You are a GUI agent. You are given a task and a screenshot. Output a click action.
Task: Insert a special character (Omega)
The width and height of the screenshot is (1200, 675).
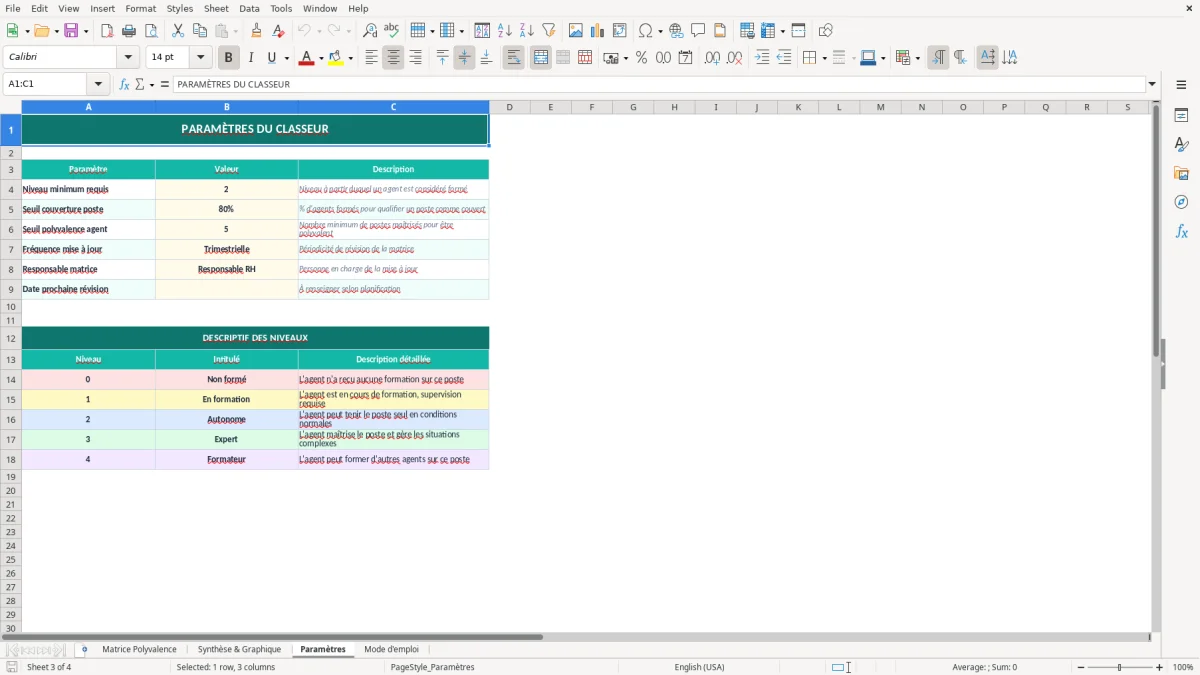(645, 31)
